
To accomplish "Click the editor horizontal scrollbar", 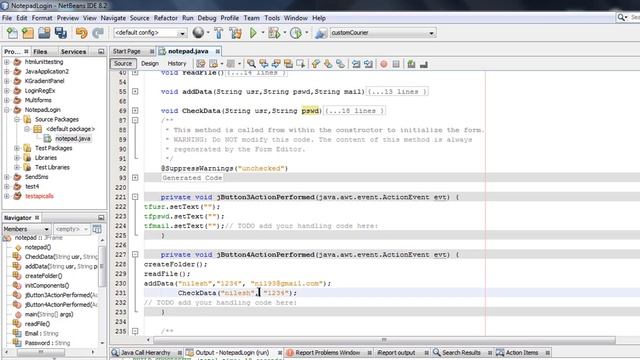I will pos(384,340).
